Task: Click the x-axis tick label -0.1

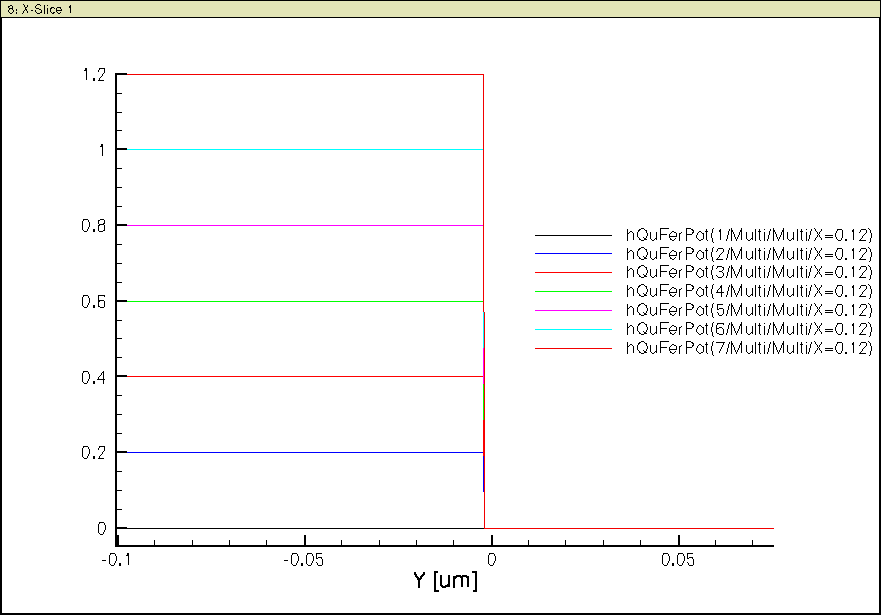Action: [x=117, y=560]
